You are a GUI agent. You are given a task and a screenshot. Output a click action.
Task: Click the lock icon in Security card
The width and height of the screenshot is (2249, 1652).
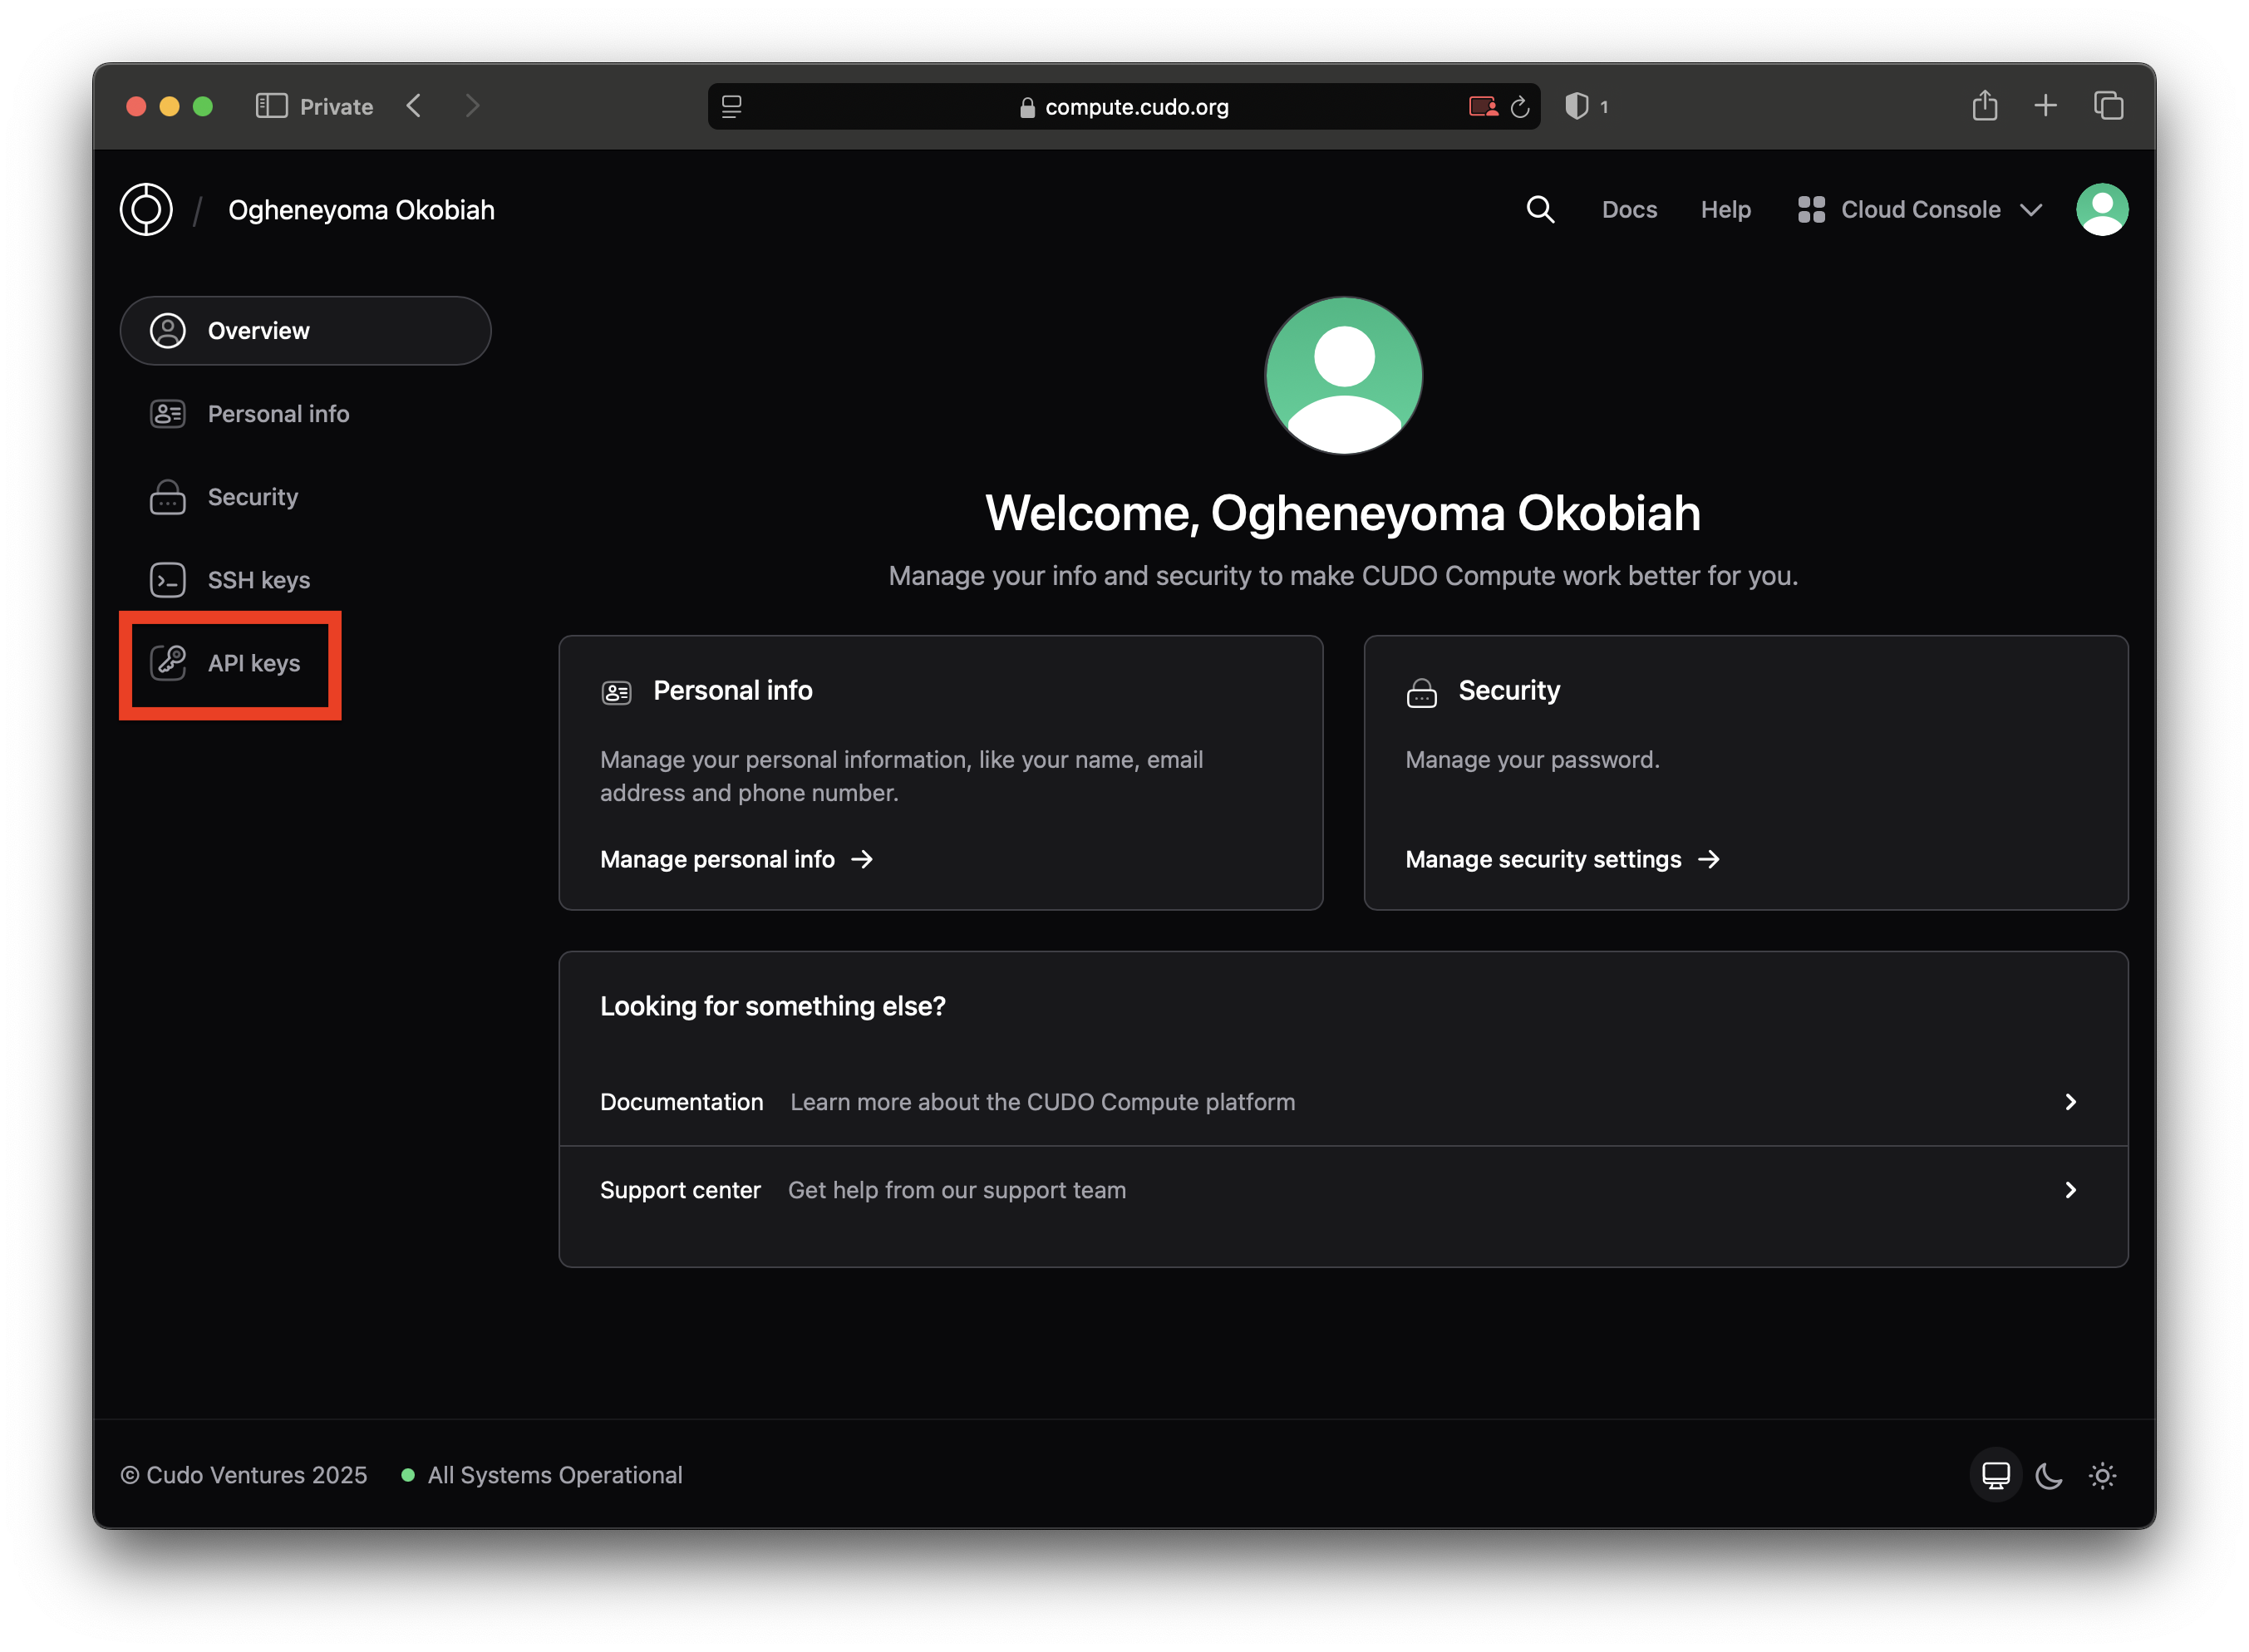1421,692
